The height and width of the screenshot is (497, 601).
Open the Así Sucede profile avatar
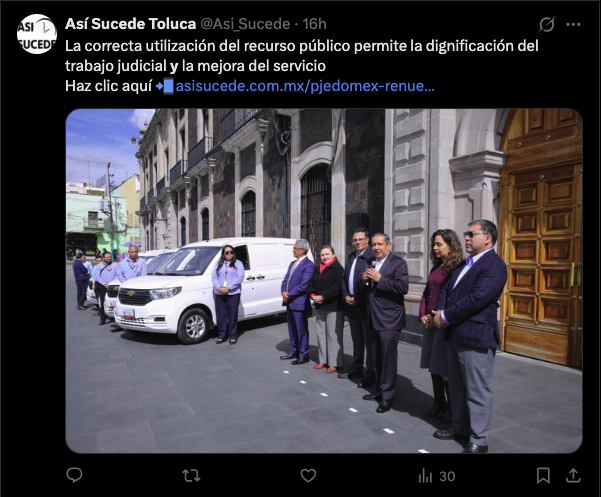point(37,34)
